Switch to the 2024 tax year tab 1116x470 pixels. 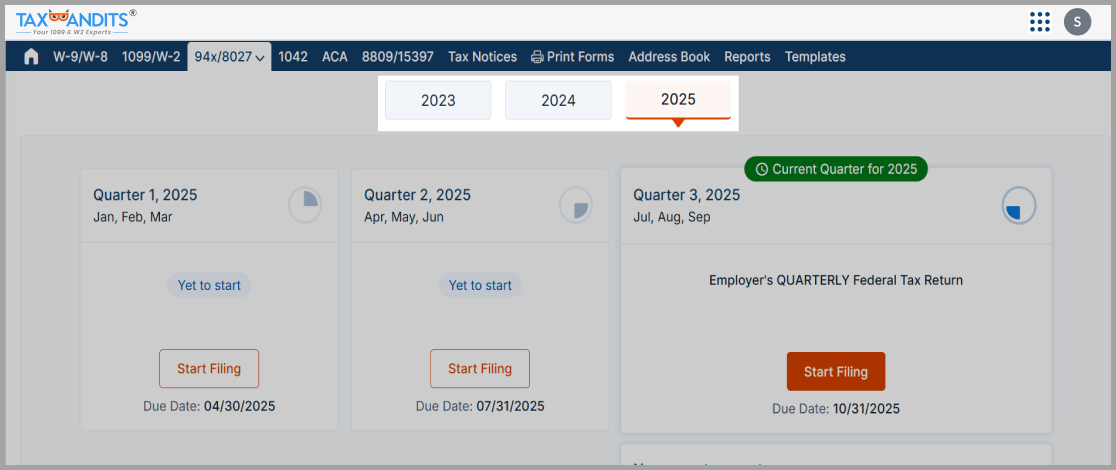coord(558,100)
